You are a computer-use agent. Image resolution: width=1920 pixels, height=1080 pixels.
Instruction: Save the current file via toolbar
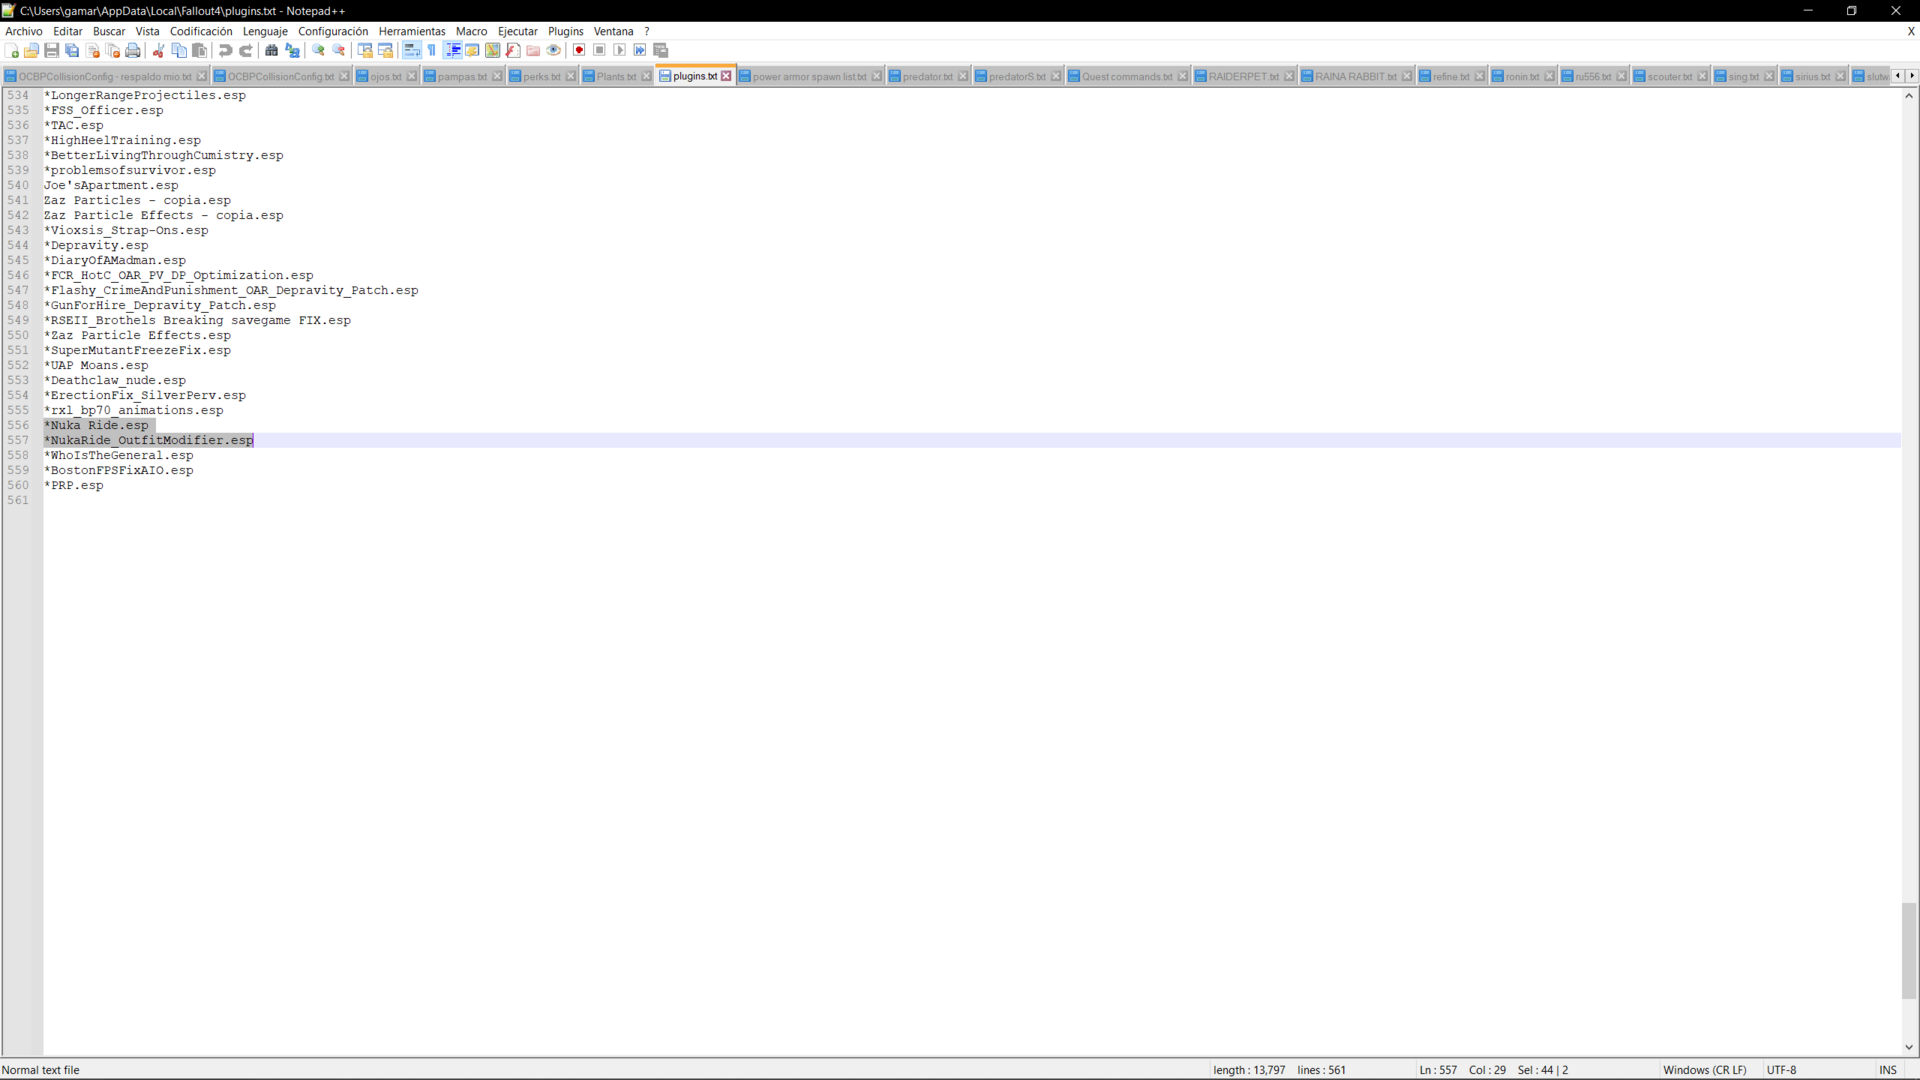click(x=52, y=50)
